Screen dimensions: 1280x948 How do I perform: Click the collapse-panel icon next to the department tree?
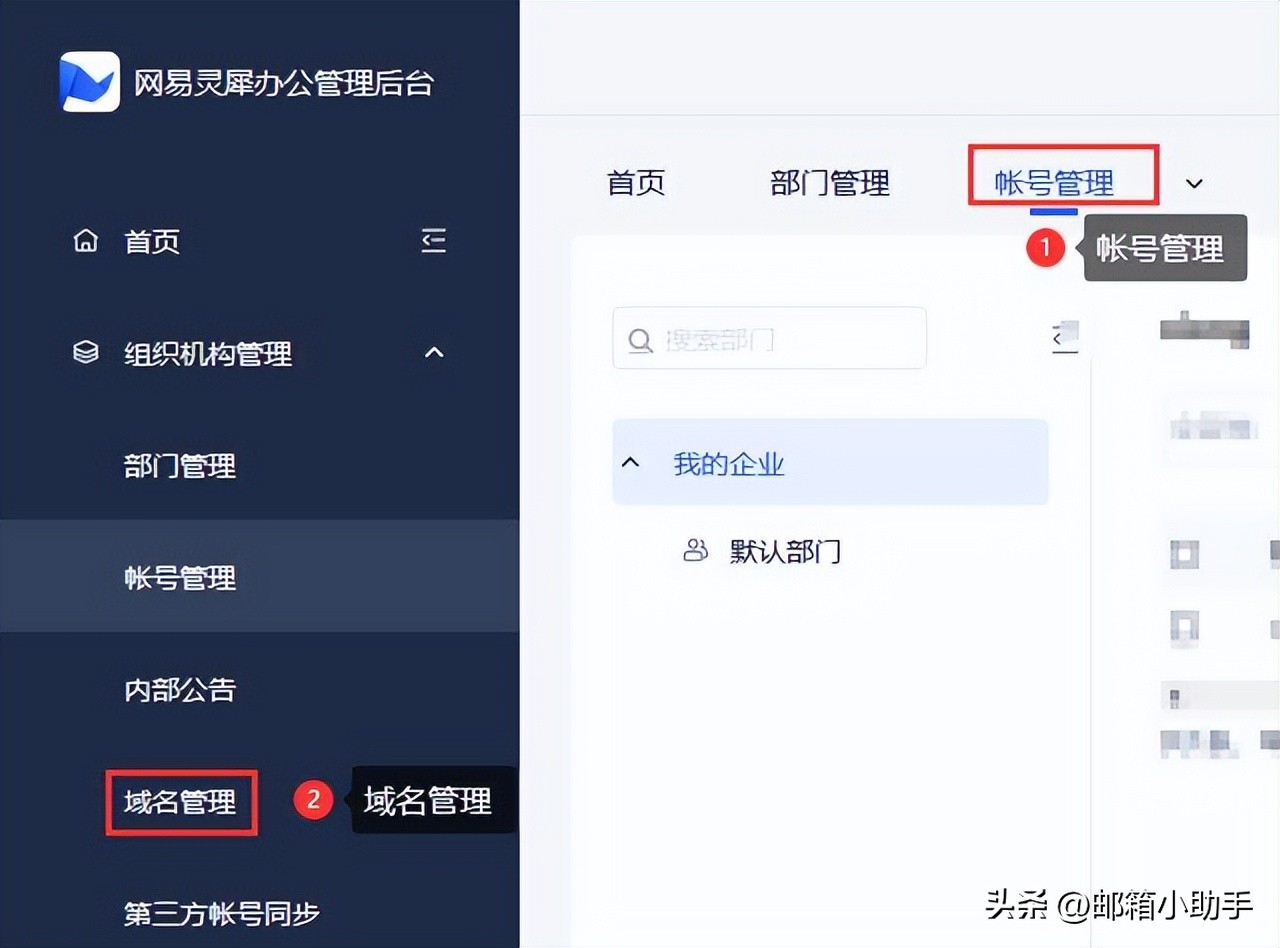[1063, 338]
